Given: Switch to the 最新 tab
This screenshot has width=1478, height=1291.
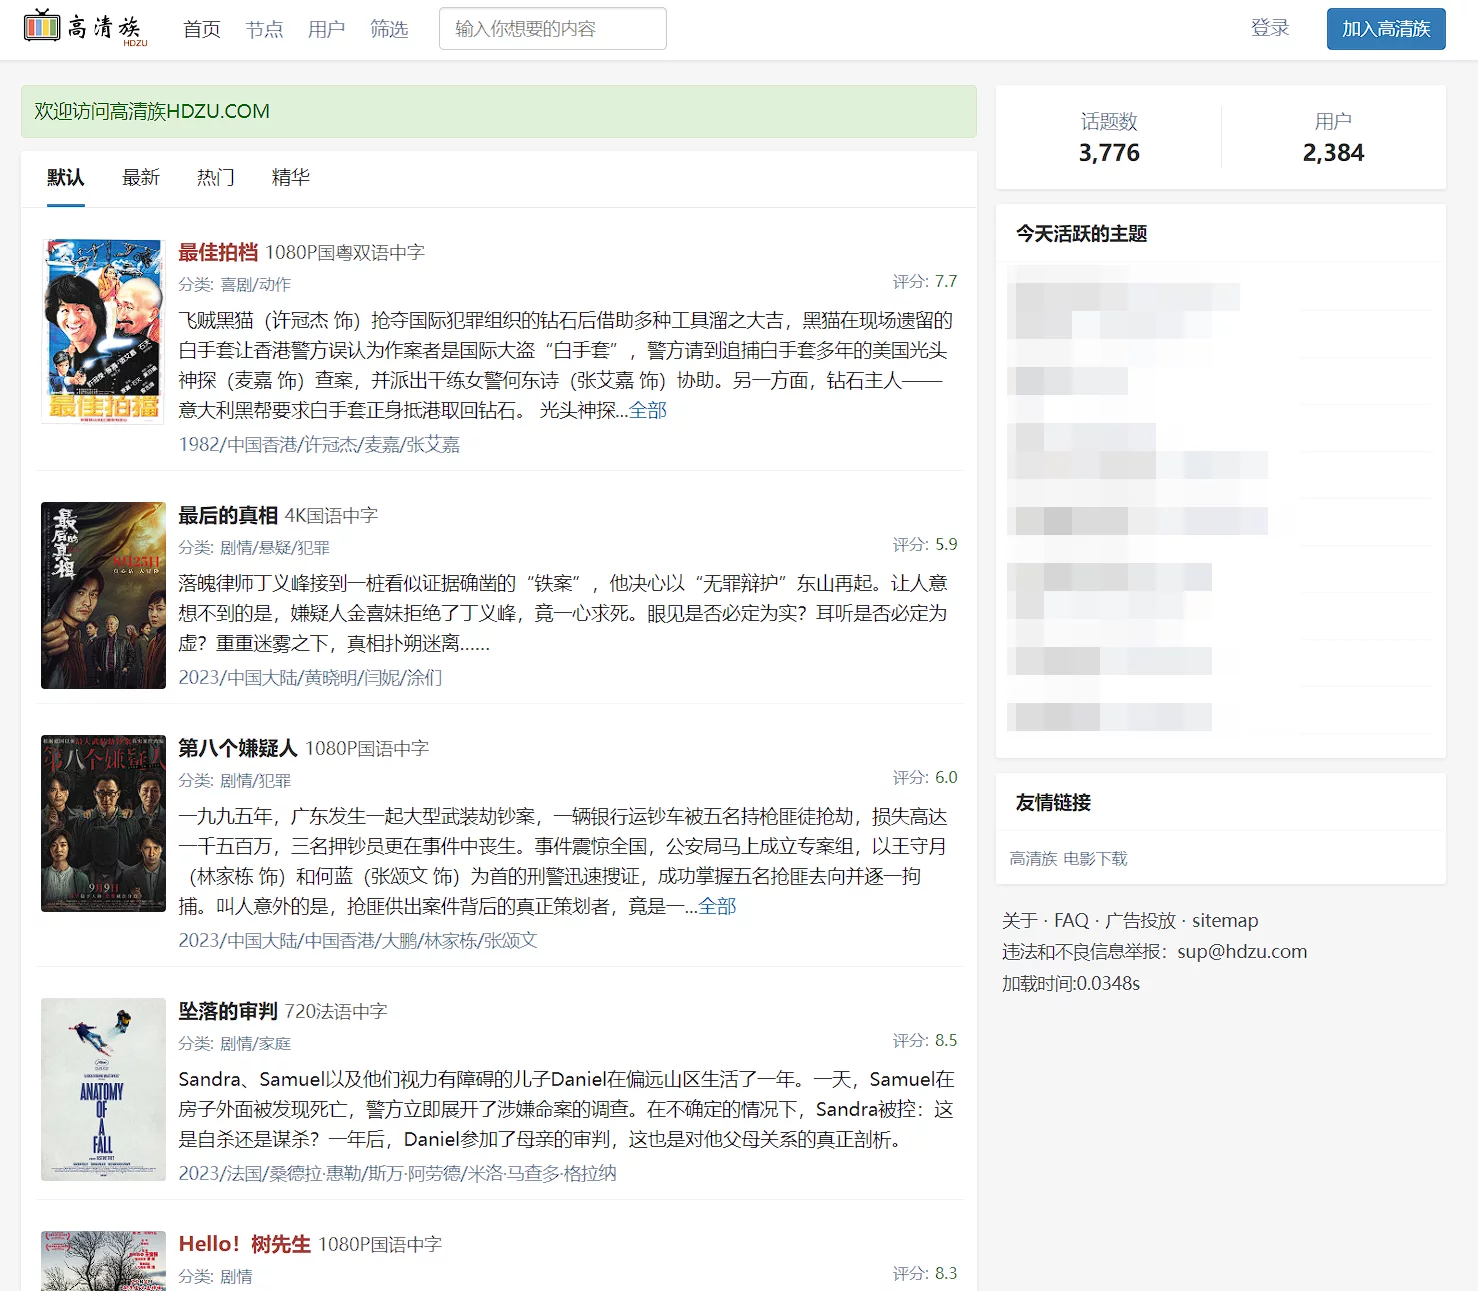Looking at the screenshot, I should (x=141, y=177).
